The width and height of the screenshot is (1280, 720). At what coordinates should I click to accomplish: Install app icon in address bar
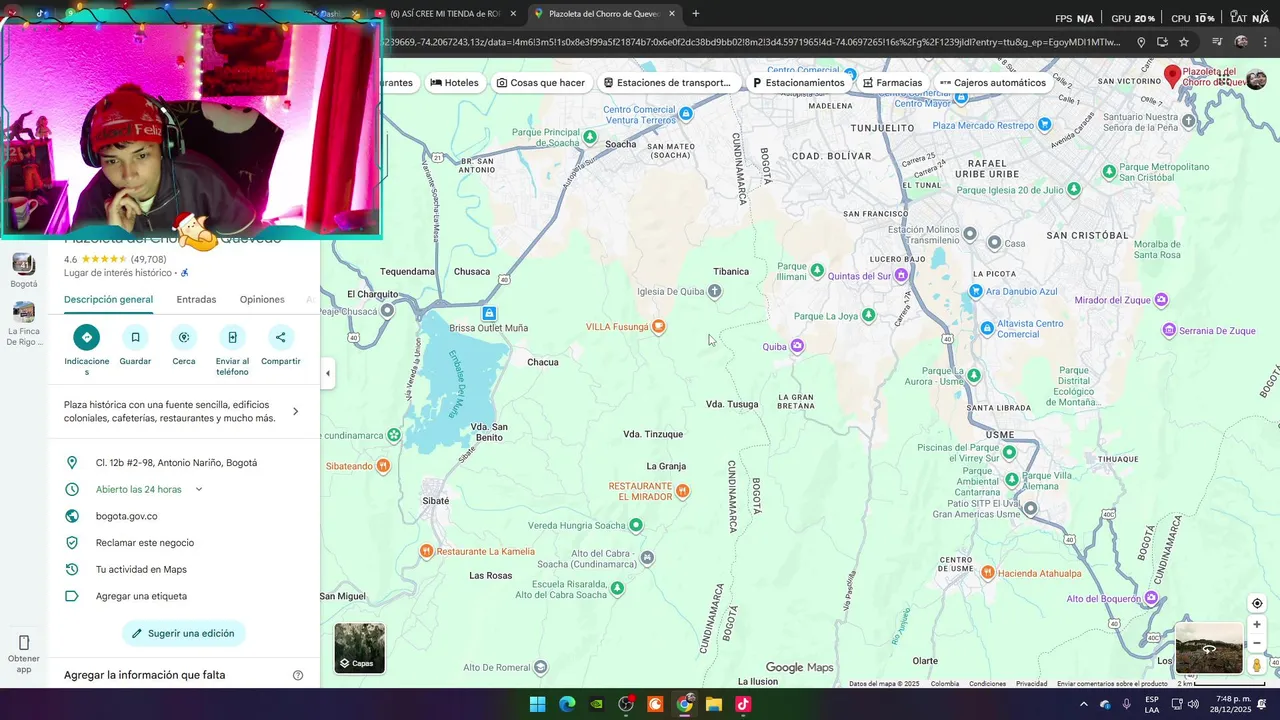tap(1162, 42)
